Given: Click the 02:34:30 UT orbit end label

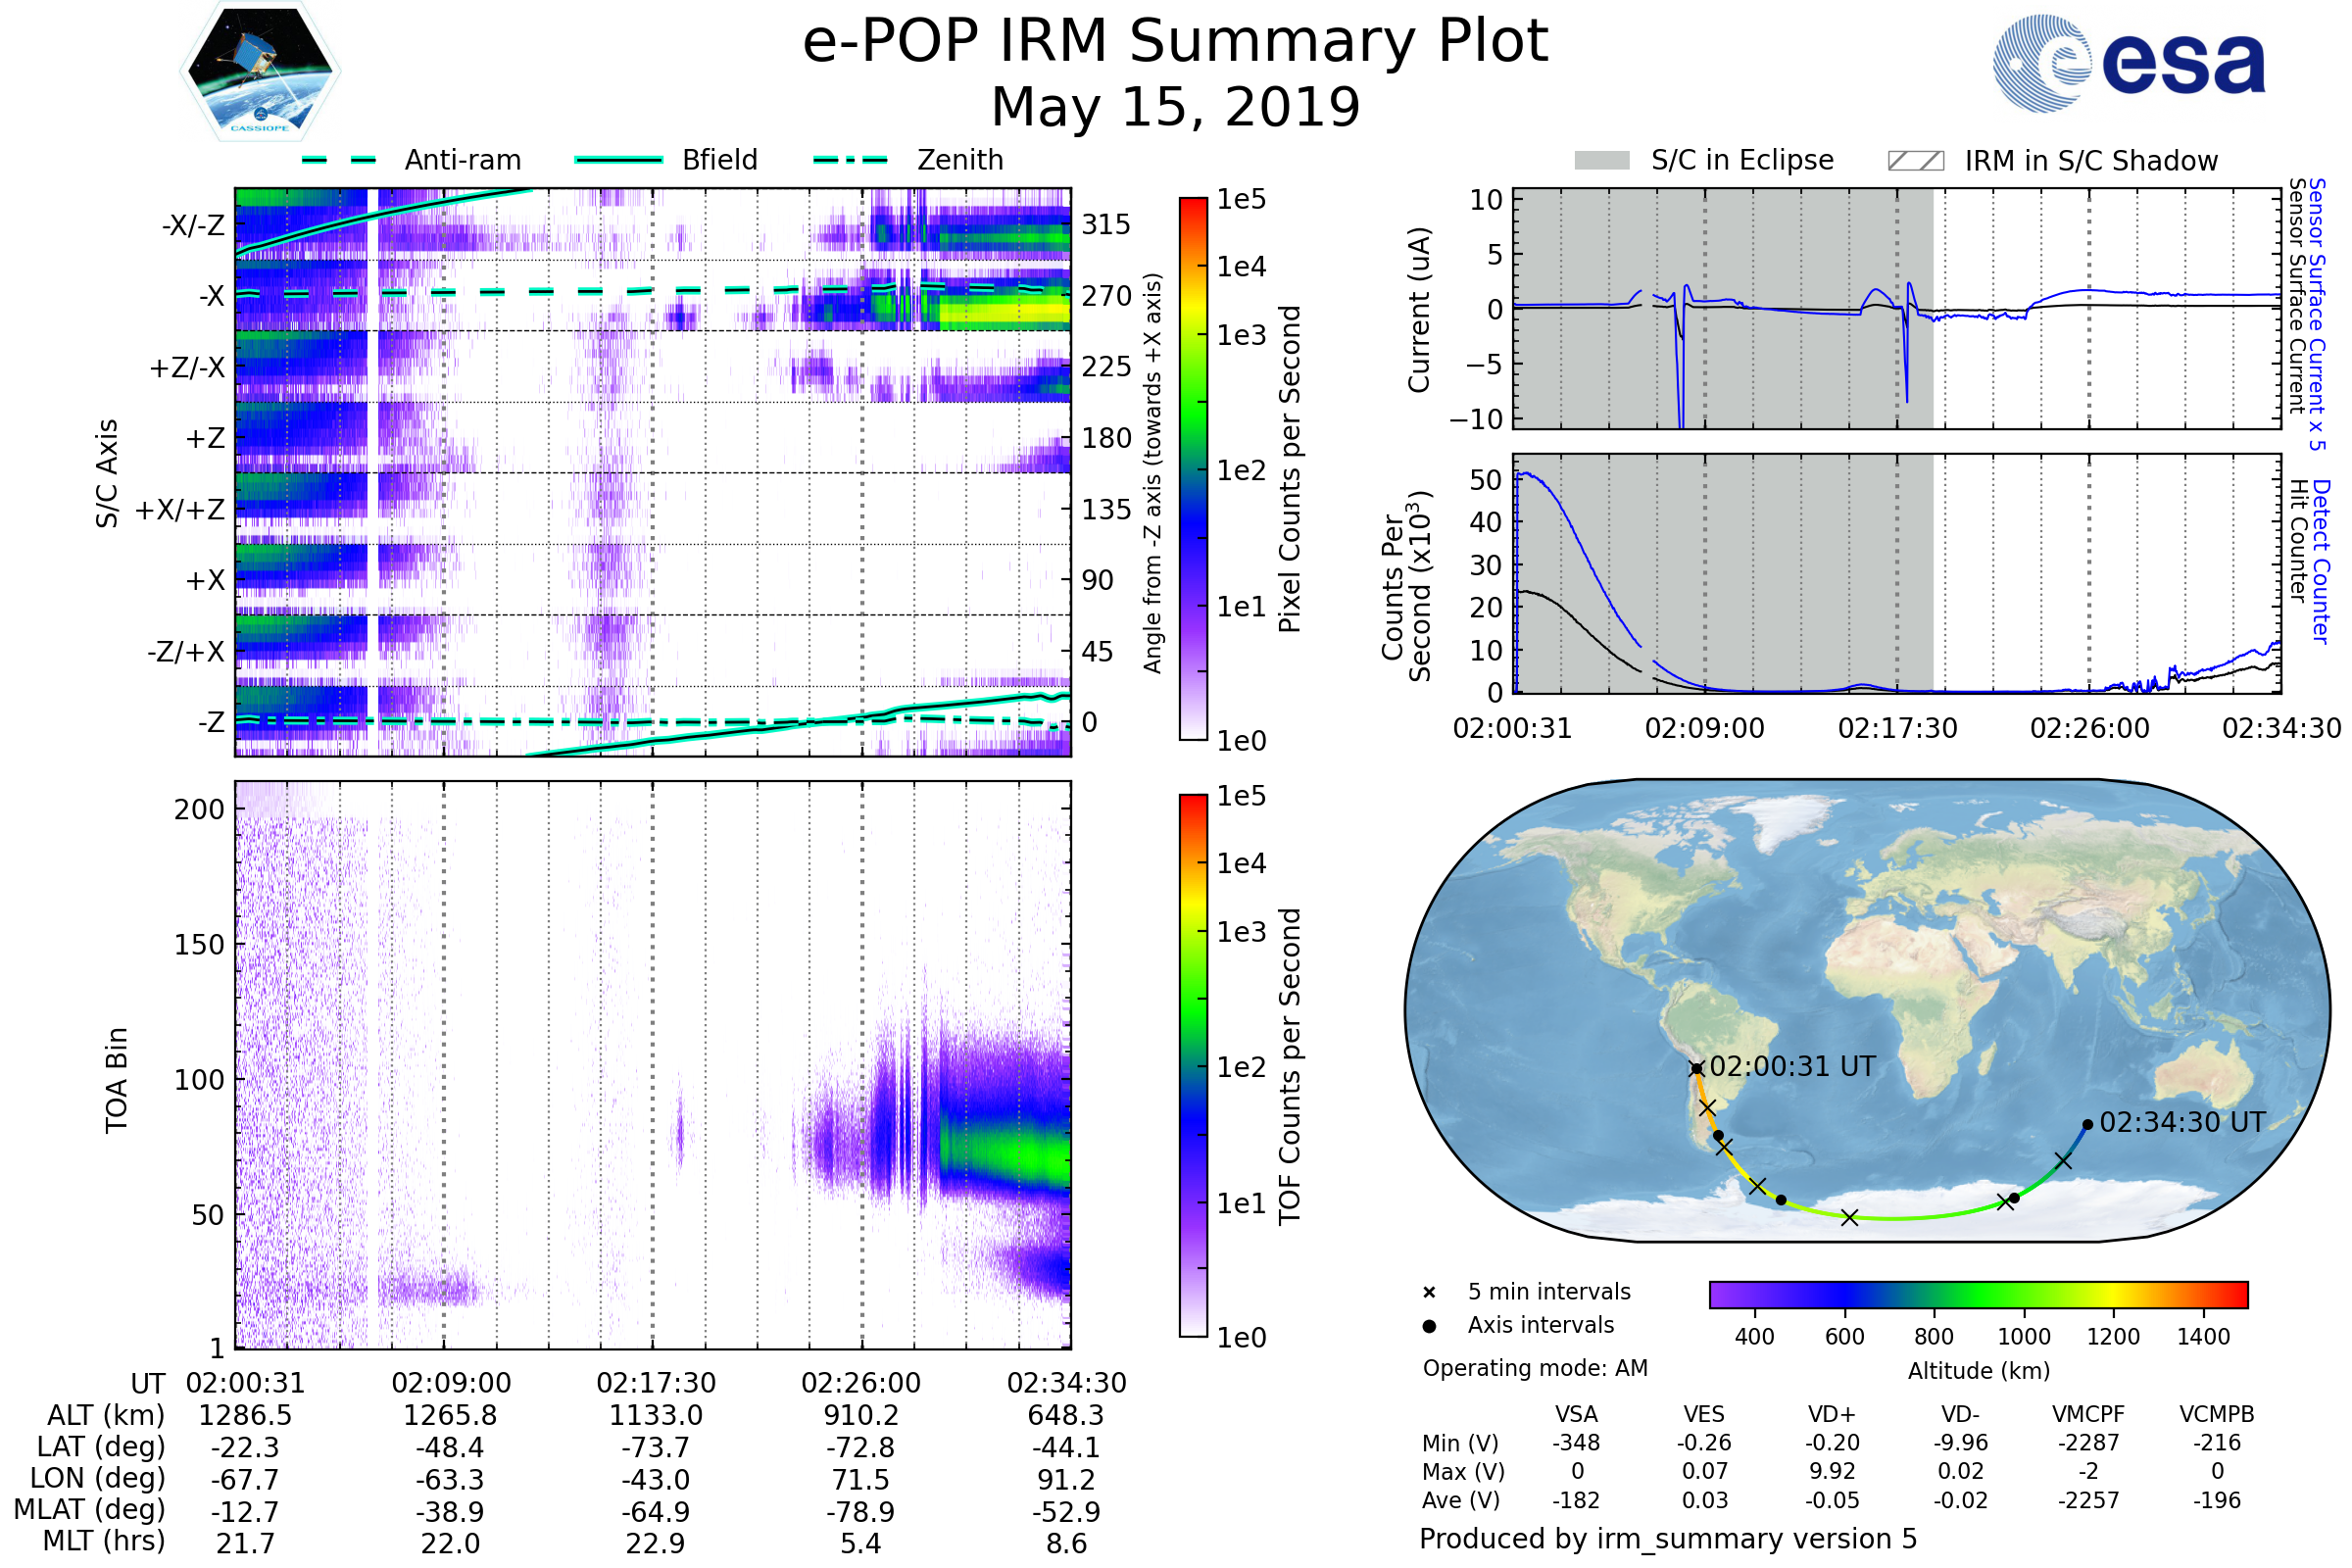Looking at the screenshot, I should (x=2183, y=1123).
